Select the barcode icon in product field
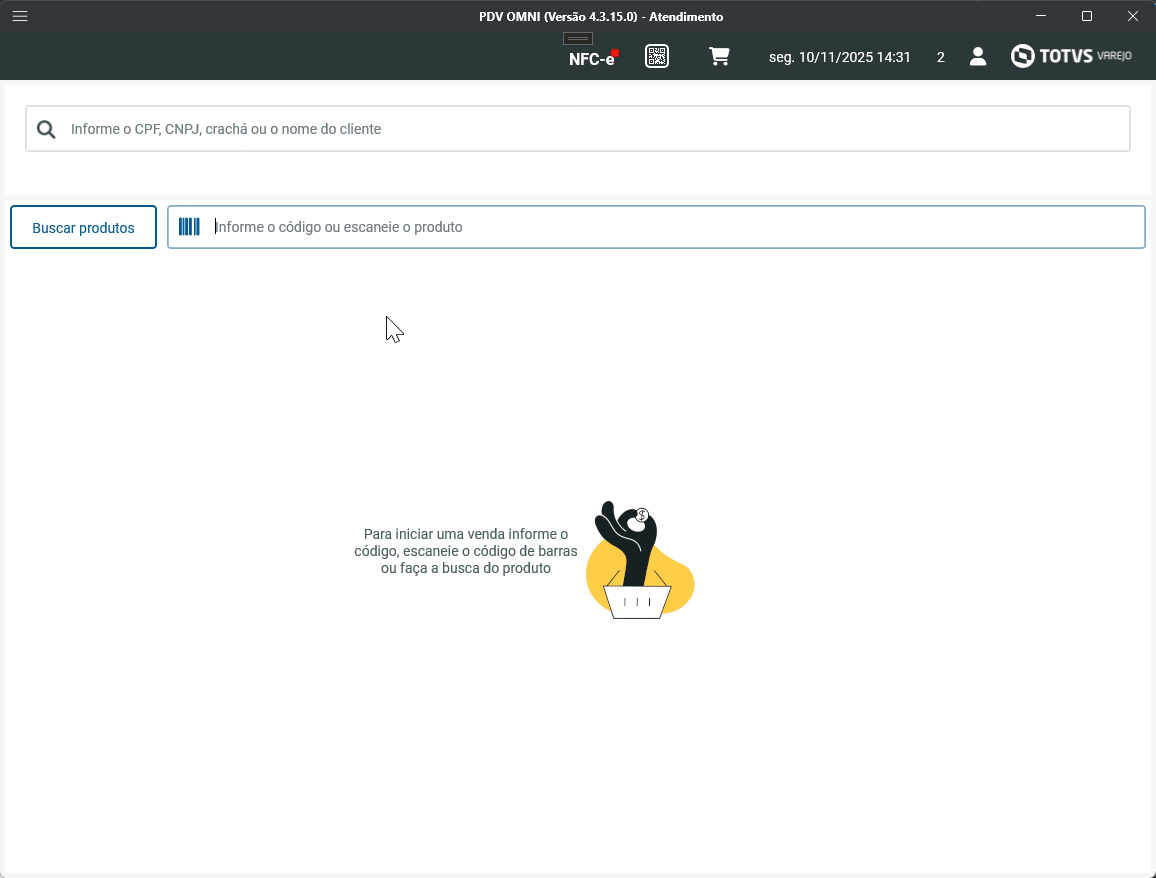 point(189,226)
